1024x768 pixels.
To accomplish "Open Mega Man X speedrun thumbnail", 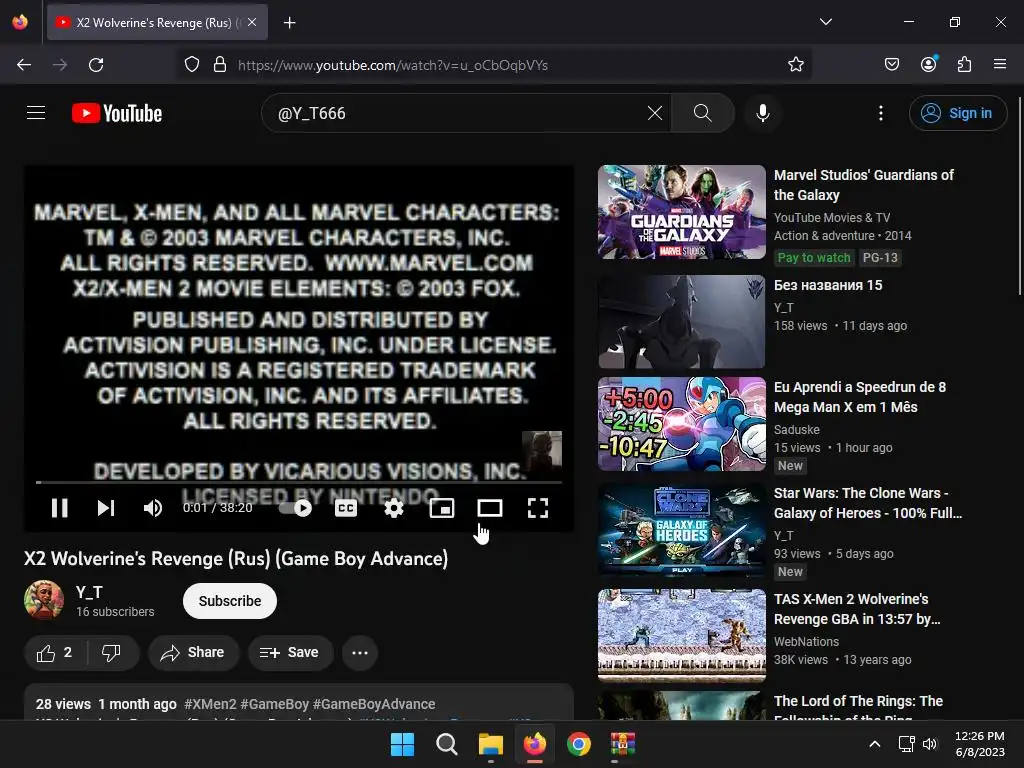I will pyautogui.click(x=682, y=424).
